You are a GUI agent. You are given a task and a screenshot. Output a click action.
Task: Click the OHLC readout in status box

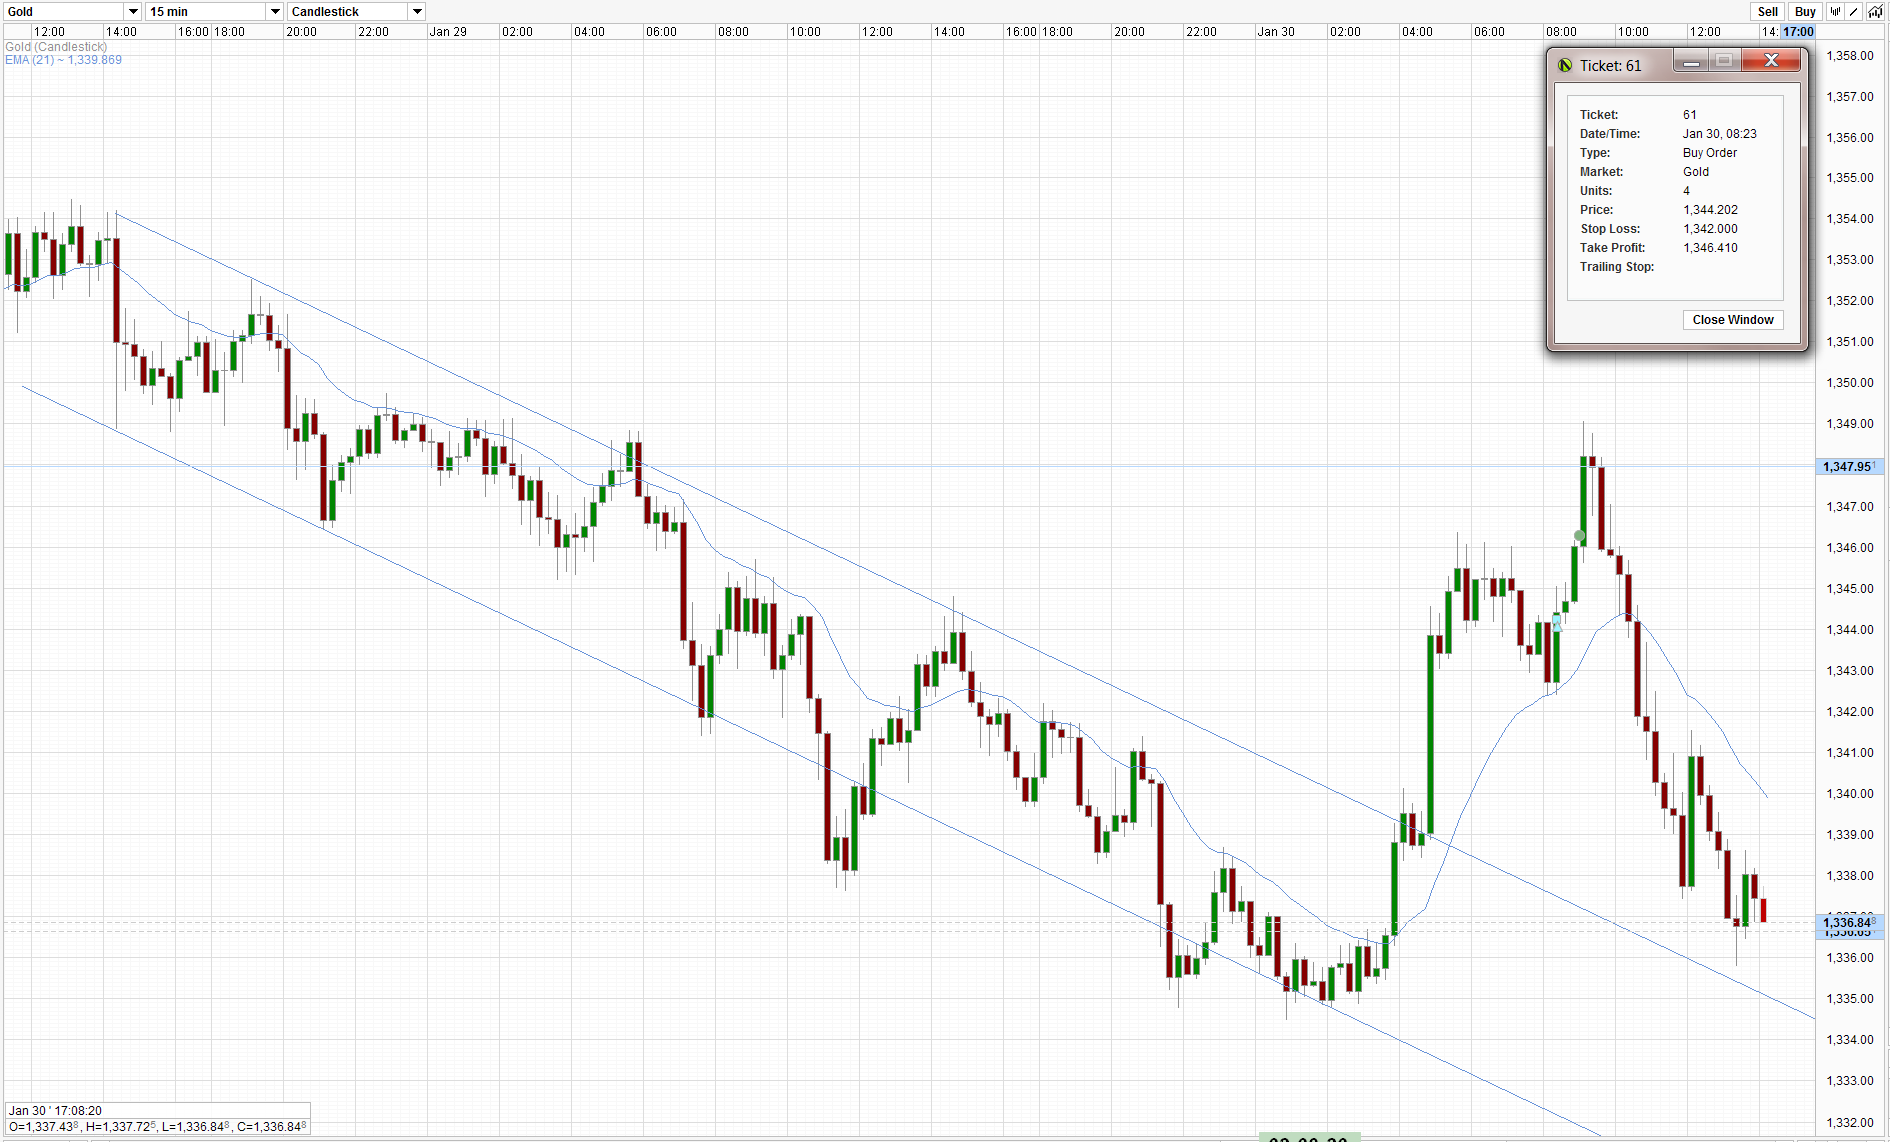156,1127
